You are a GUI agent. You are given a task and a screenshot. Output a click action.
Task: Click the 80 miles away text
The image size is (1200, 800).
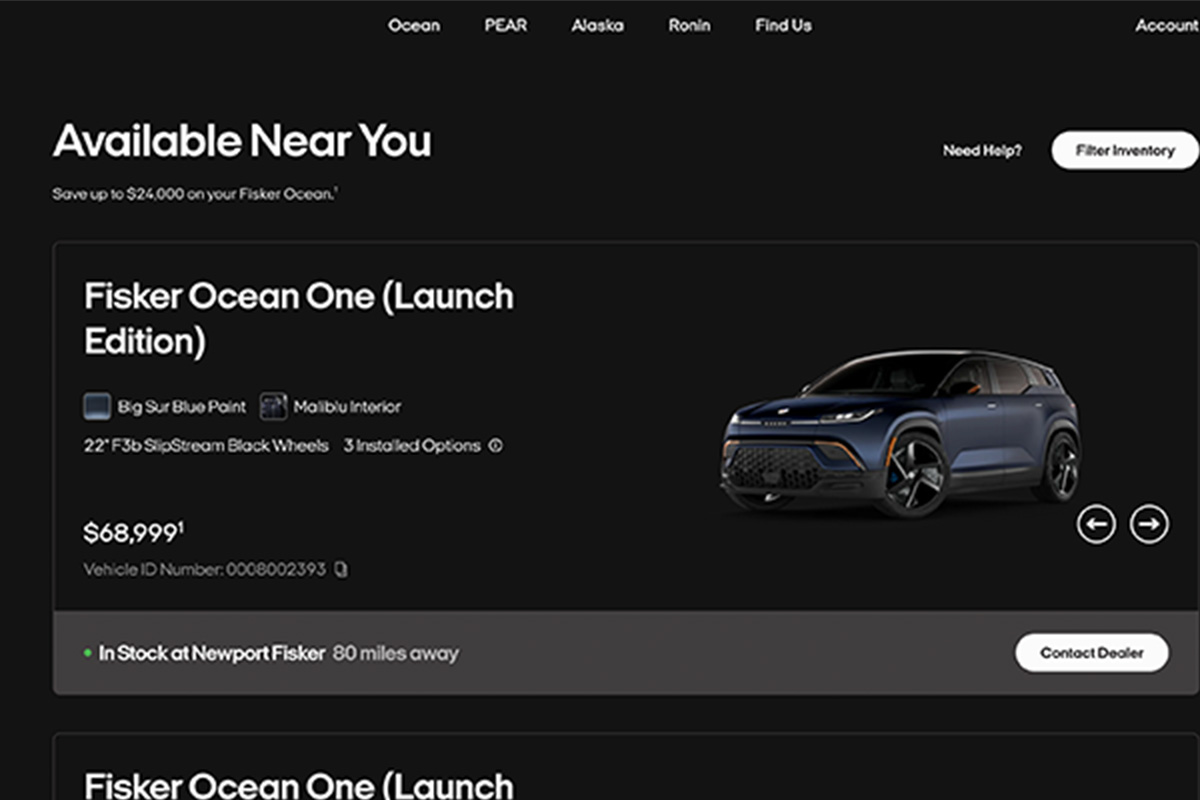click(396, 653)
